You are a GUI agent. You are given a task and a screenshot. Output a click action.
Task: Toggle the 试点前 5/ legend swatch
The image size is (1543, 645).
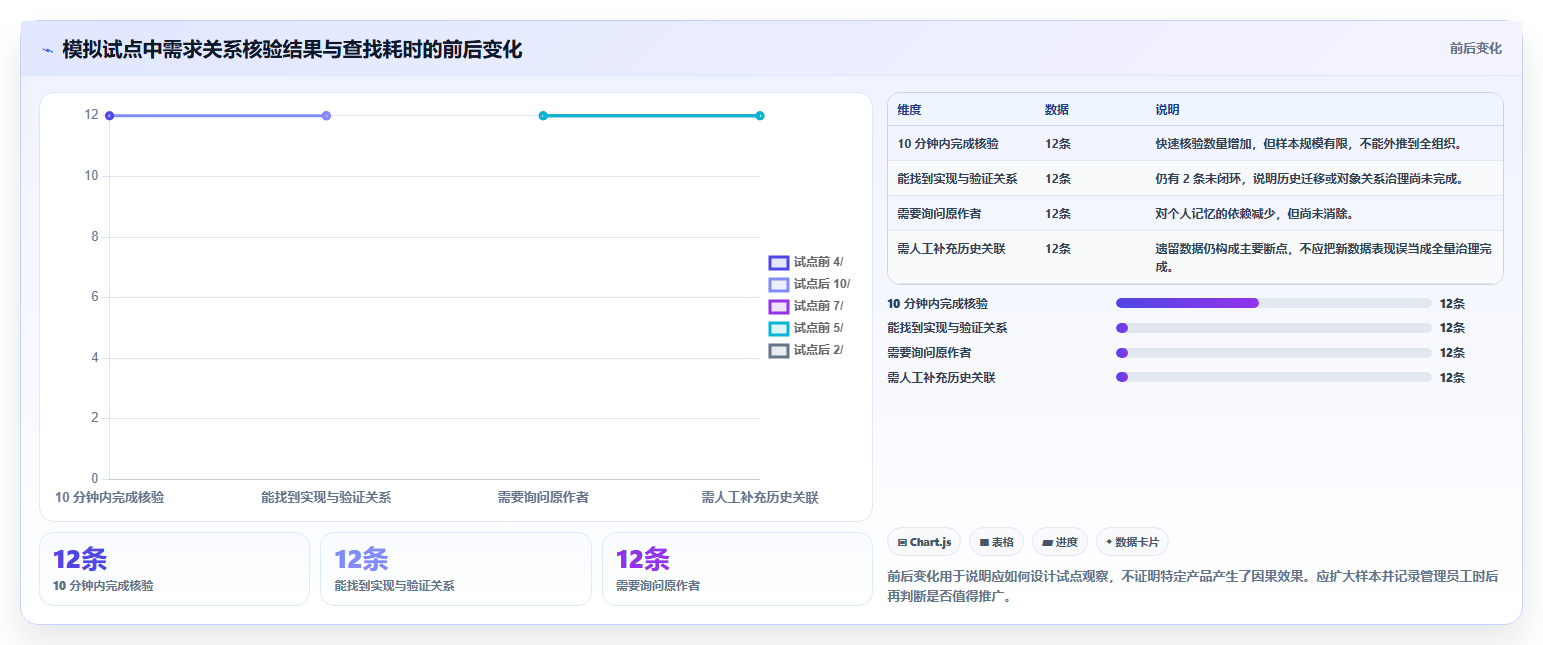coord(779,328)
